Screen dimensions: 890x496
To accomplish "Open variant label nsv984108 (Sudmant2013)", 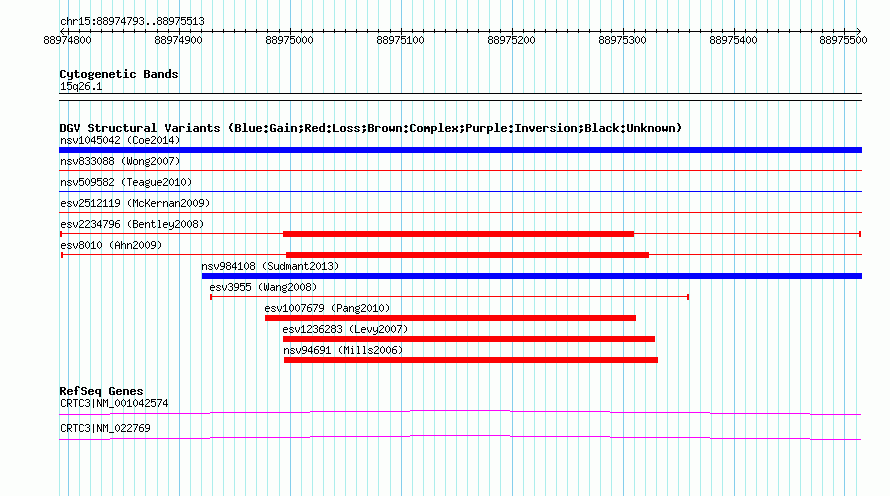I will [x=270, y=266].
